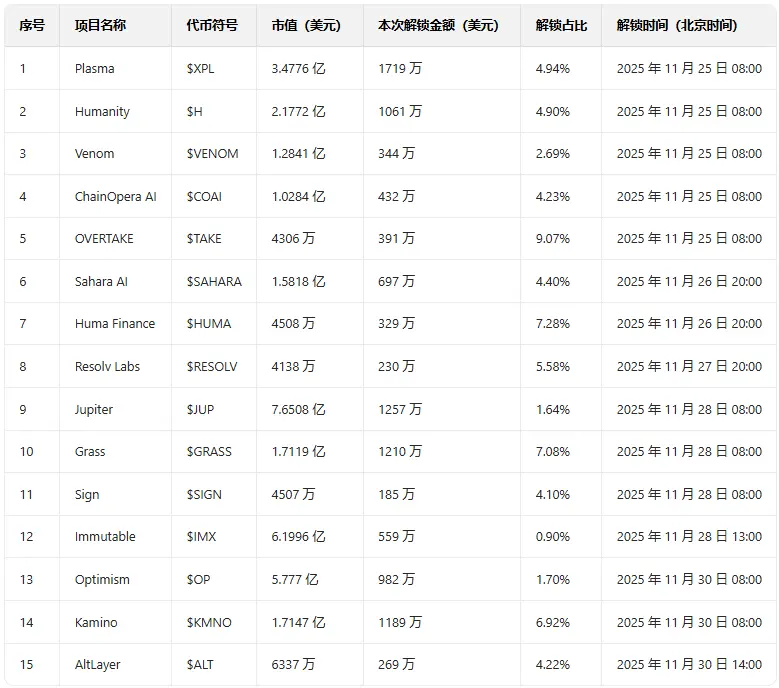Image resolution: width=779 pixels, height=688 pixels.
Task: Click the $VENOM token symbol
Action: coord(212,153)
